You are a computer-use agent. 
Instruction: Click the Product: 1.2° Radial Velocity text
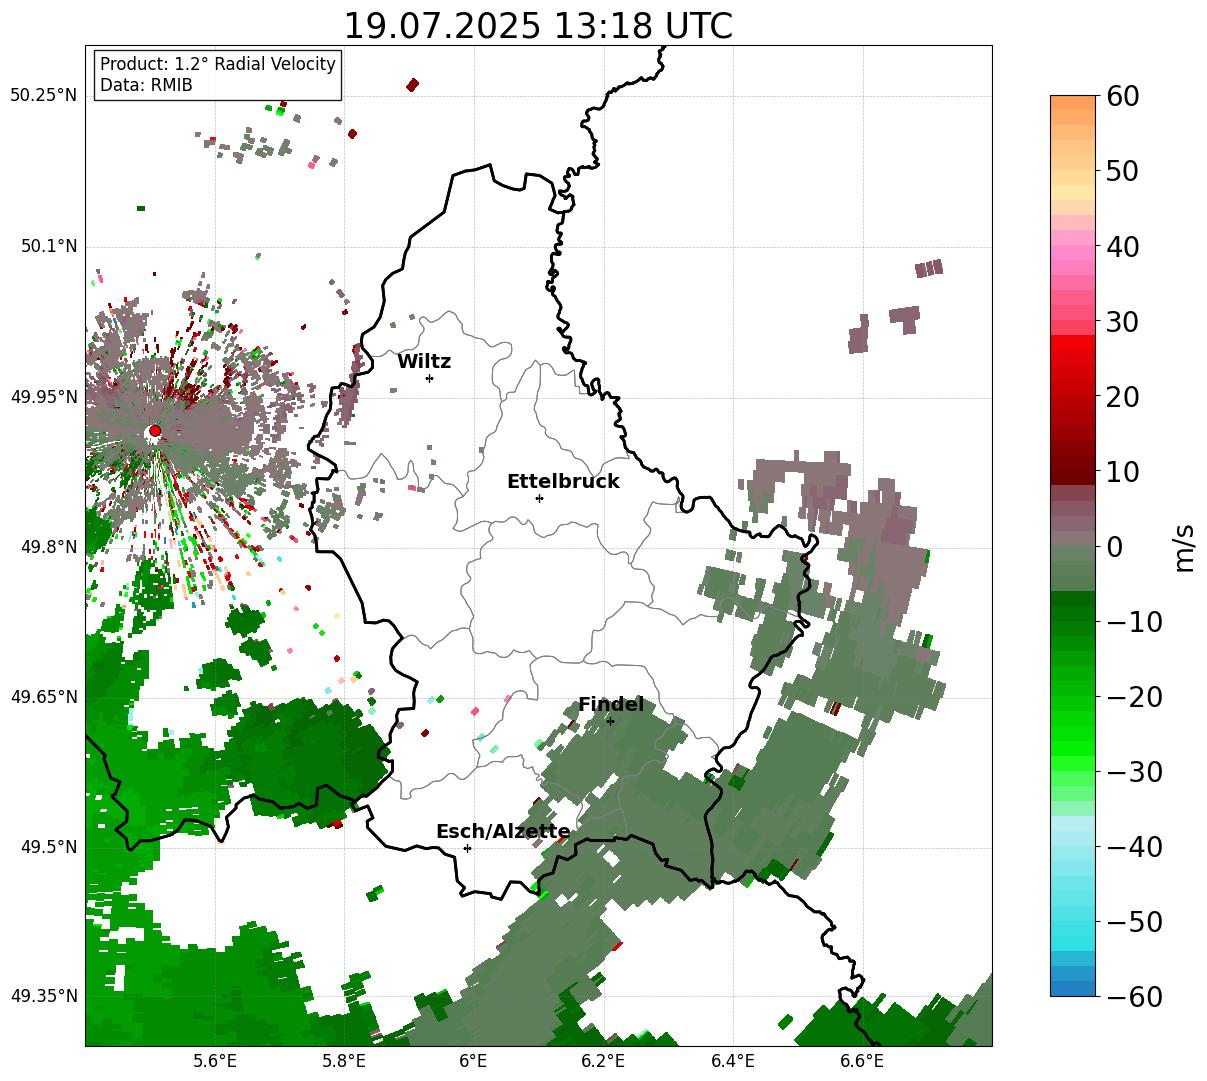click(218, 64)
